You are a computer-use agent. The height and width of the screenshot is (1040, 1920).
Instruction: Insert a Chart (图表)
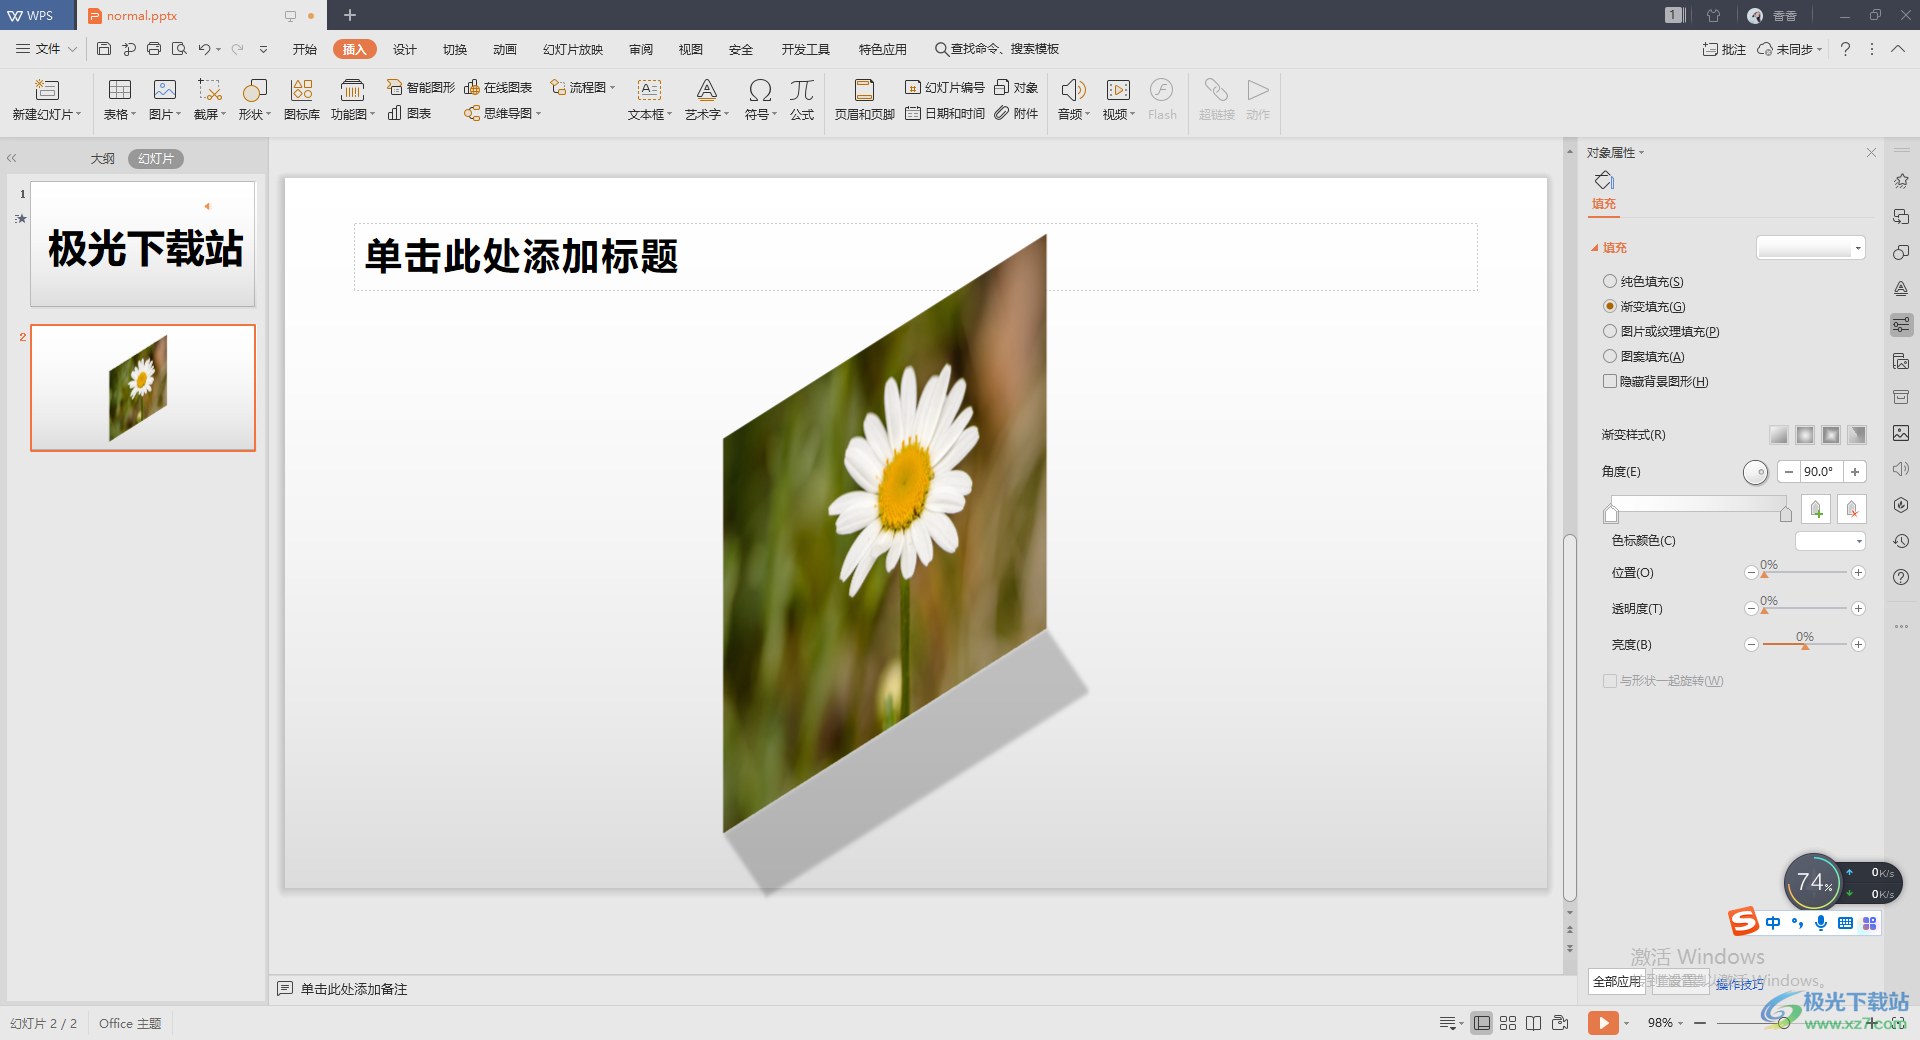tap(409, 114)
